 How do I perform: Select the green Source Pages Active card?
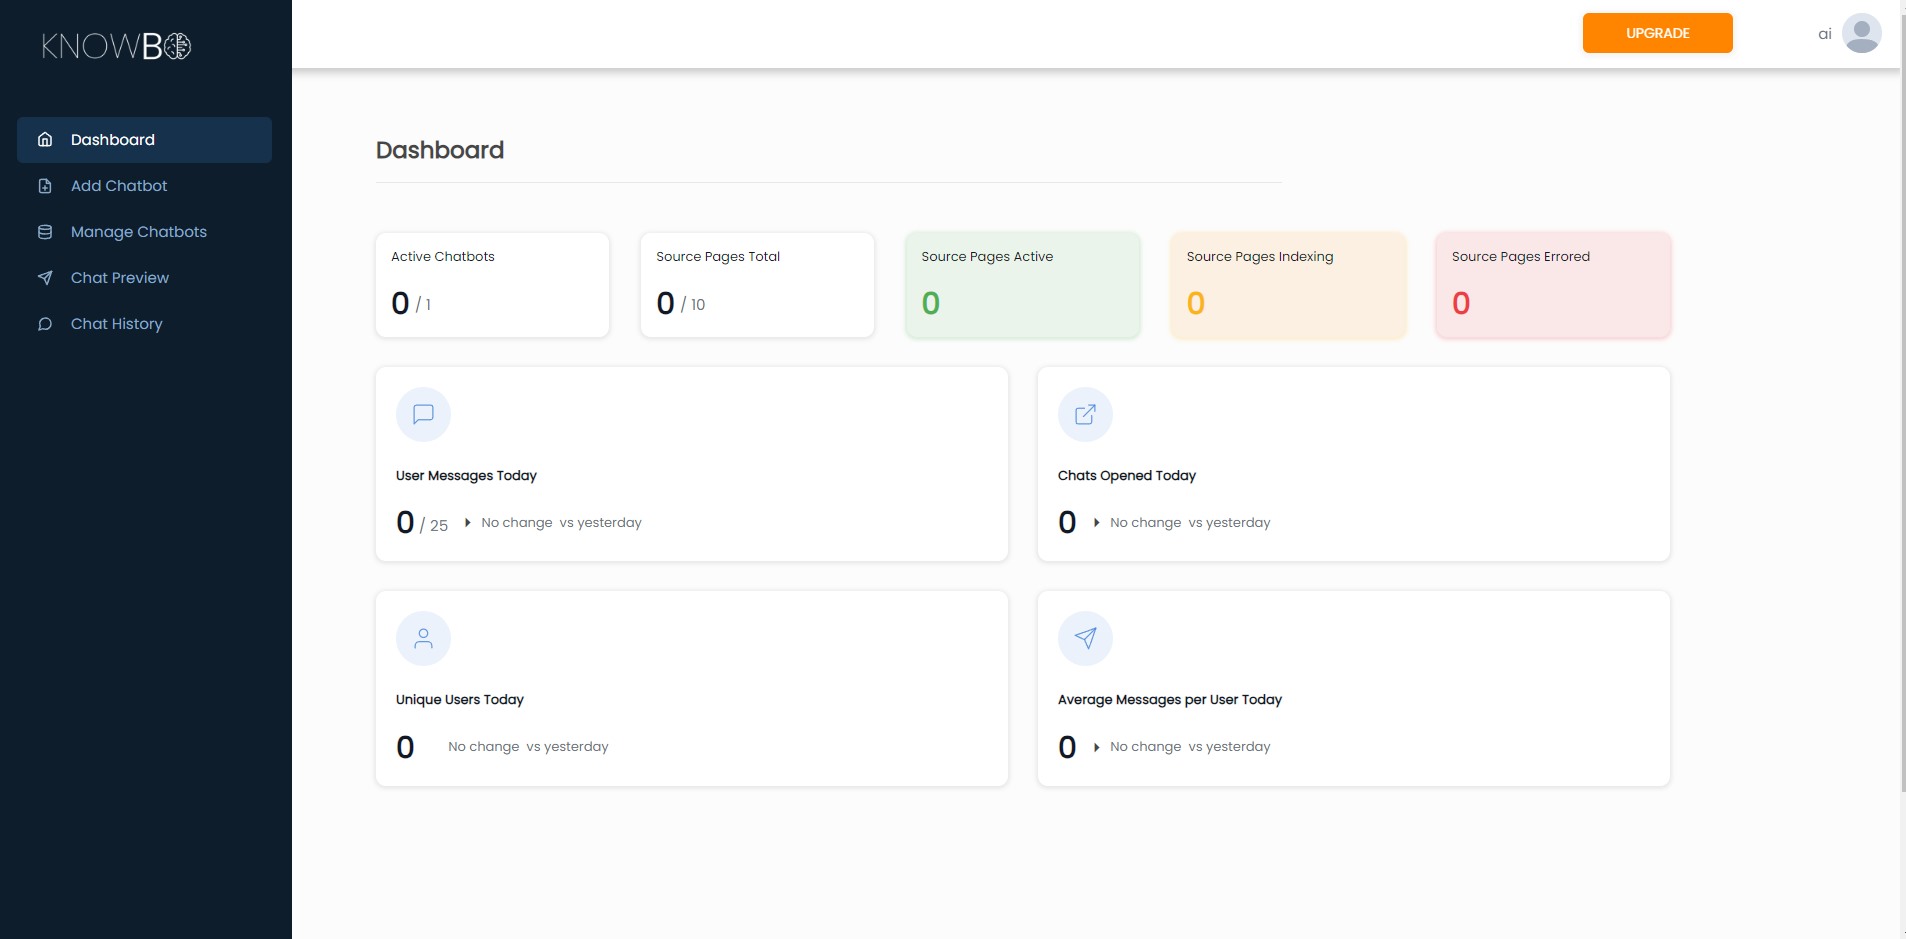pyautogui.click(x=1022, y=285)
